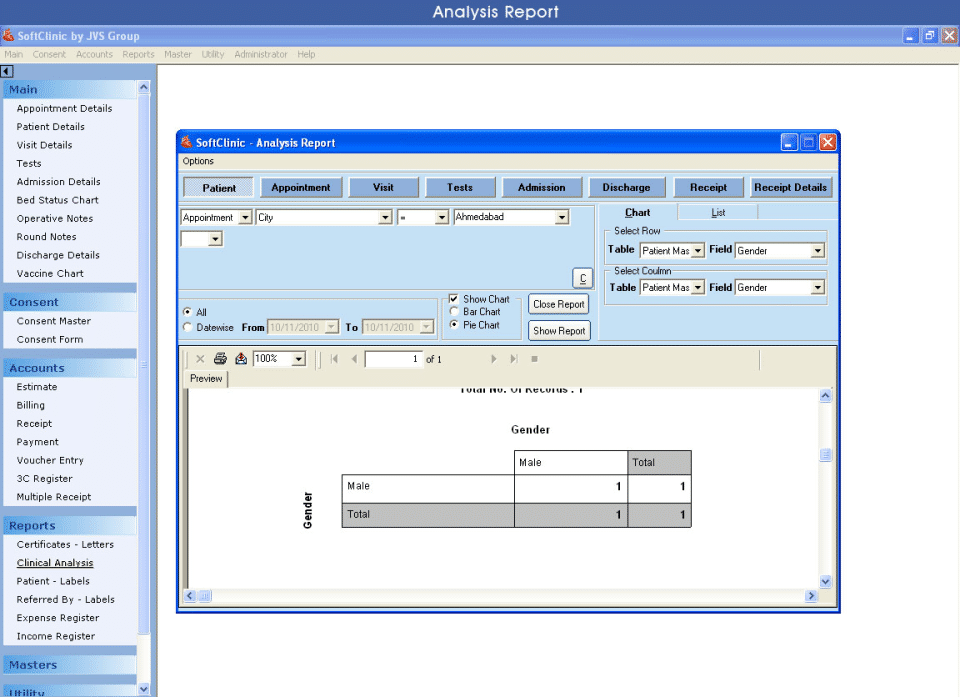Screen dimensions: 960x697
Task: Open the Ahmedabad city value dropdown
Action: click(x=560, y=216)
